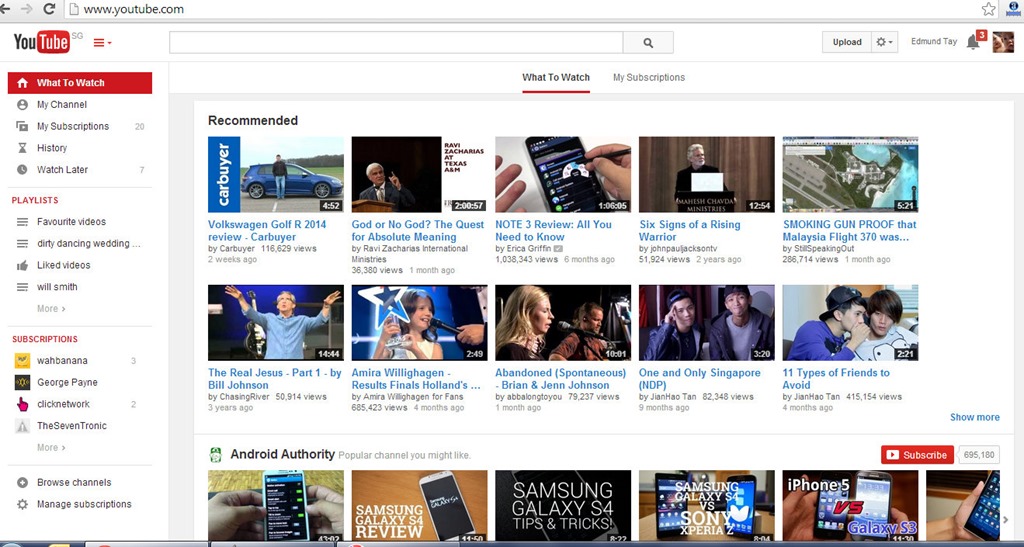Open Abandoned (Spontaneous) video thumbnail

tap(563, 322)
